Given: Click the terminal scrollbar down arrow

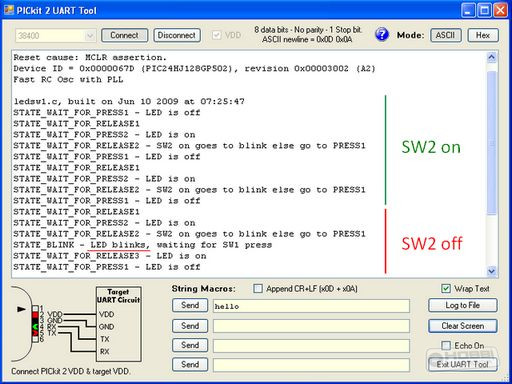Looking at the screenshot, I should 491,271.
